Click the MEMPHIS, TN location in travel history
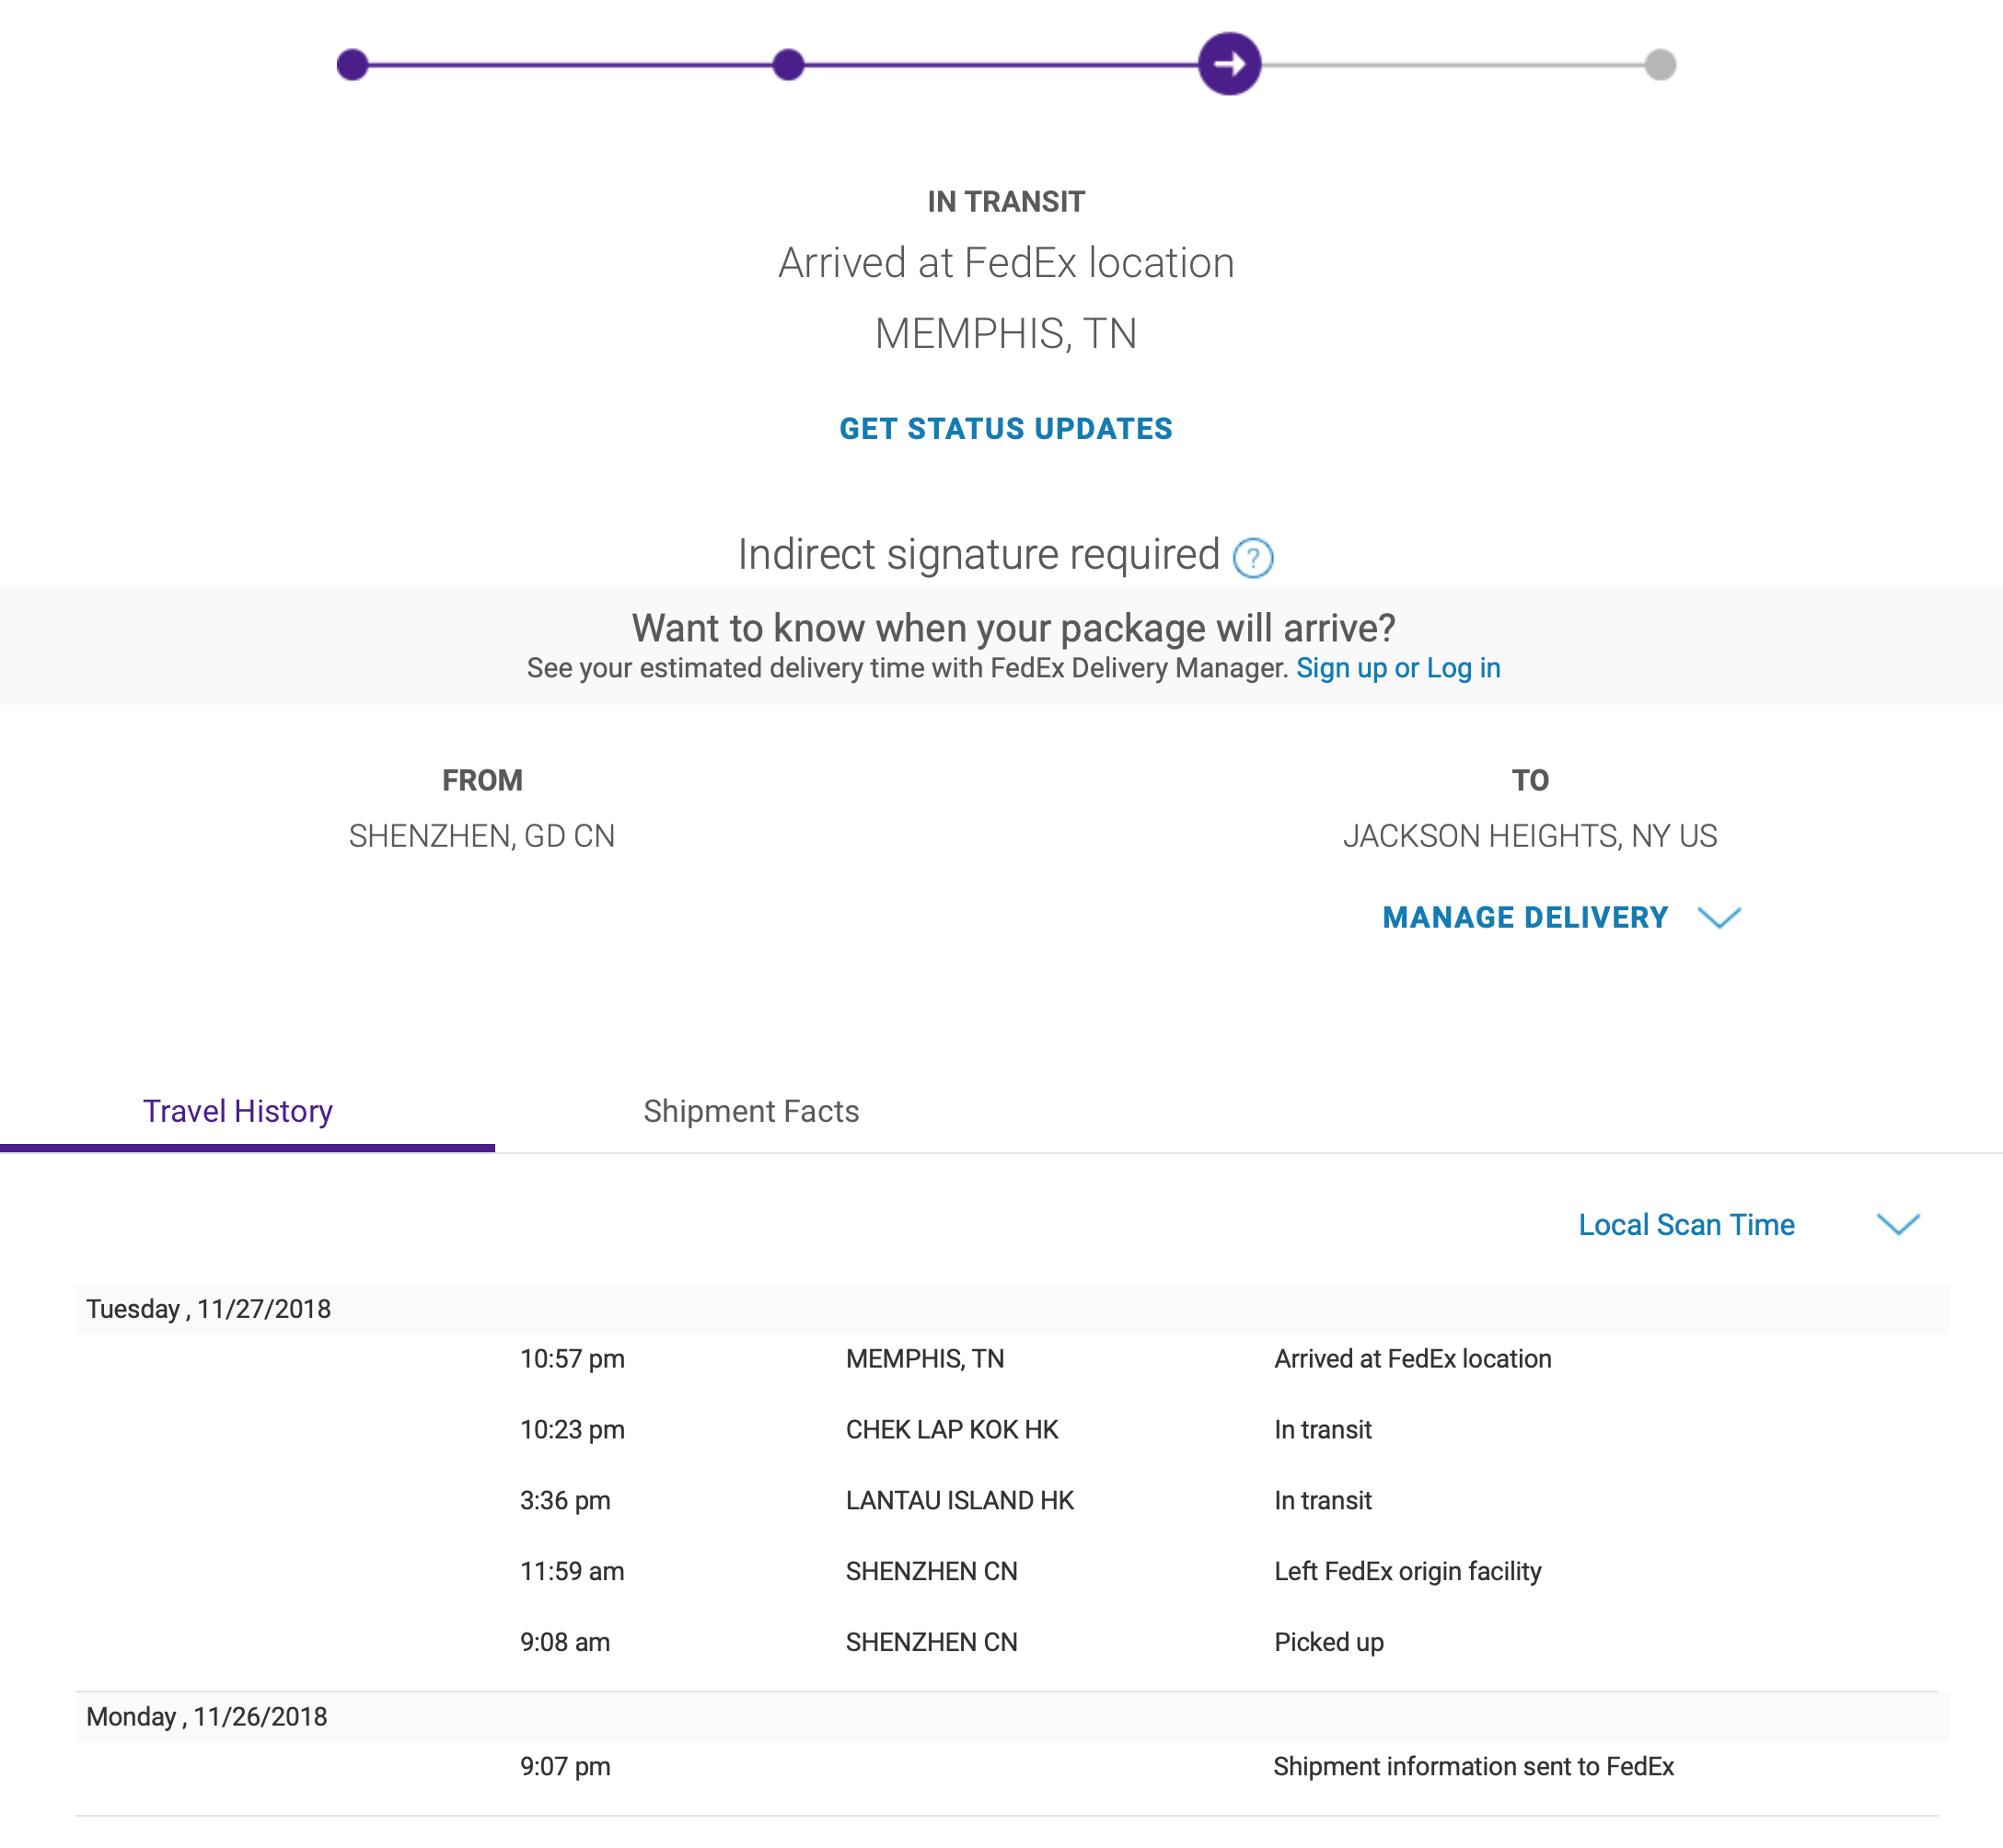Image resolution: width=2003 pixels, height=1848 pixels. coord(925,1359)
